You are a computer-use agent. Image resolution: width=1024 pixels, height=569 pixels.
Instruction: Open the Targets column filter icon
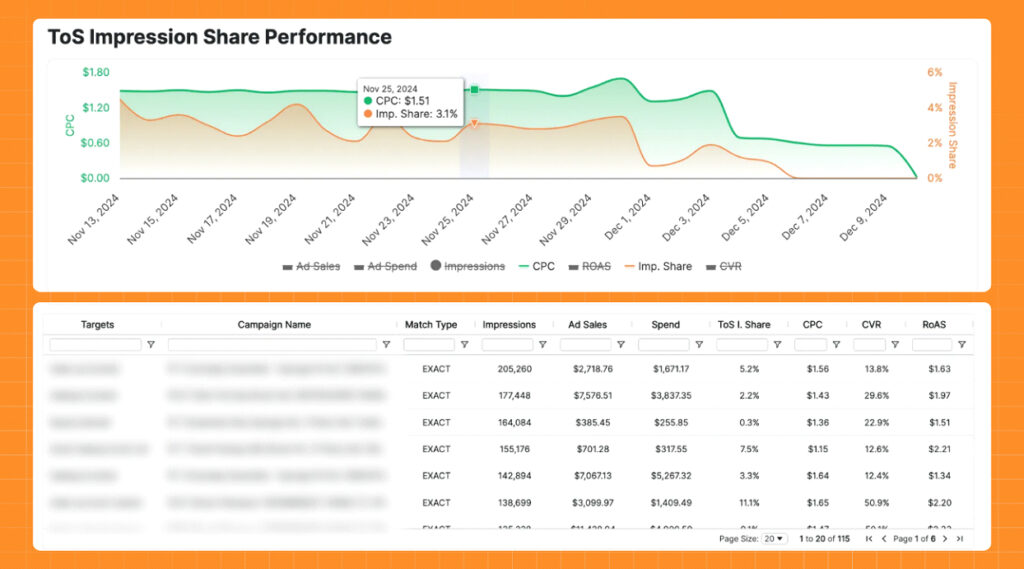click(151, 344)
